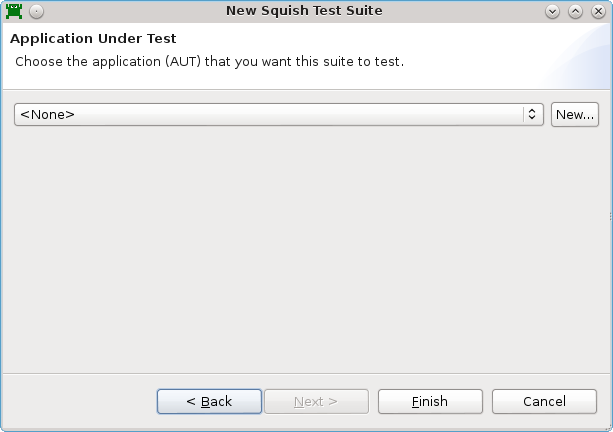Click the green Squish frog window icon
613x432 pixels.
point(14,12)
